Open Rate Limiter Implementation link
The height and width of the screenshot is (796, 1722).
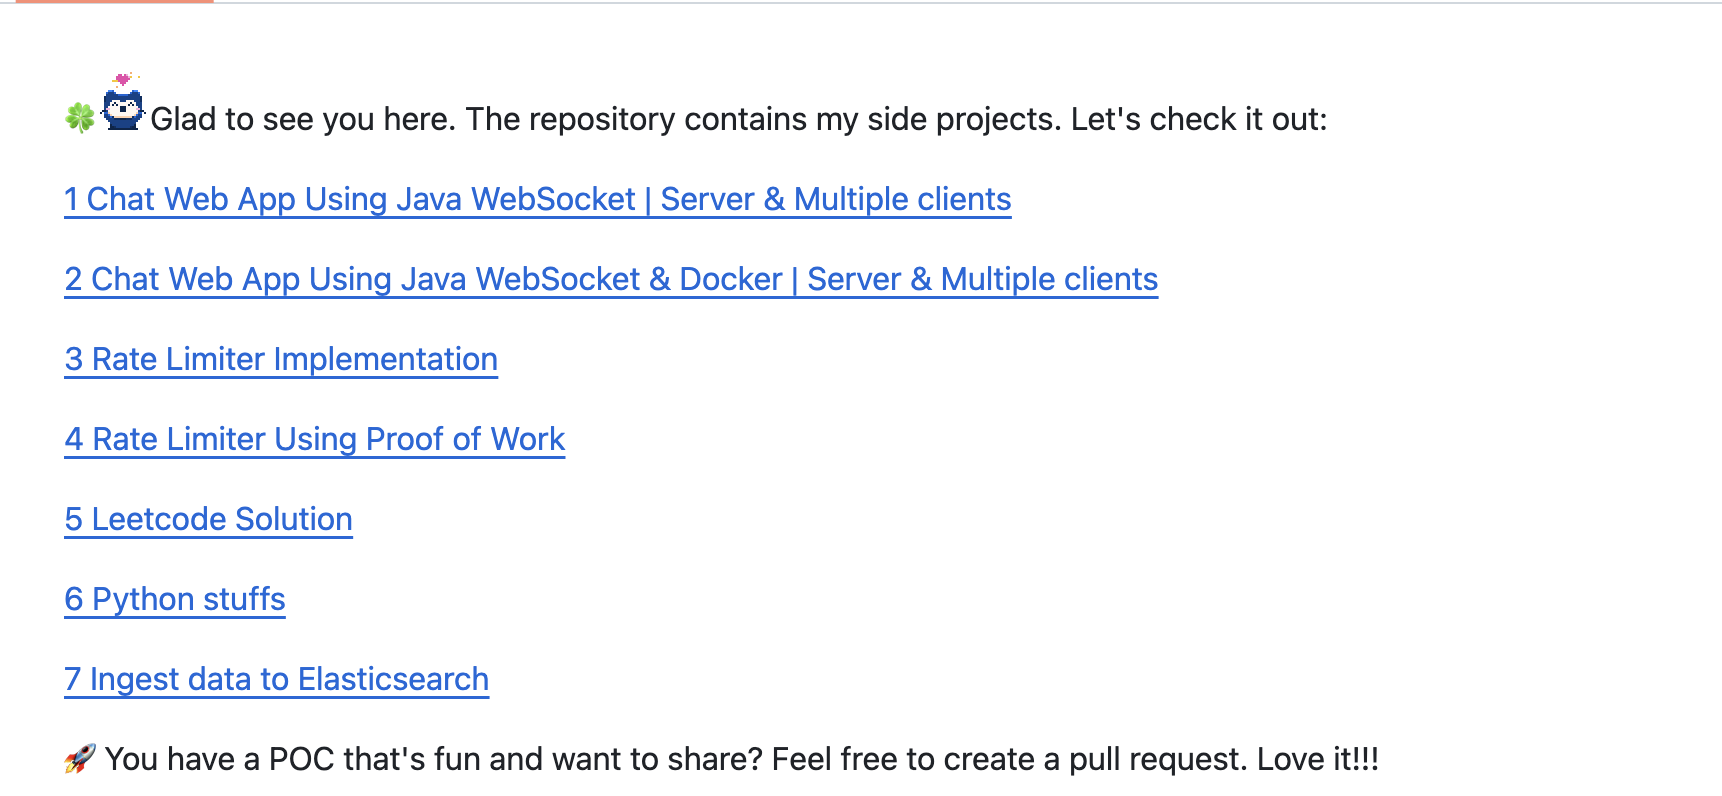point(281,359)
